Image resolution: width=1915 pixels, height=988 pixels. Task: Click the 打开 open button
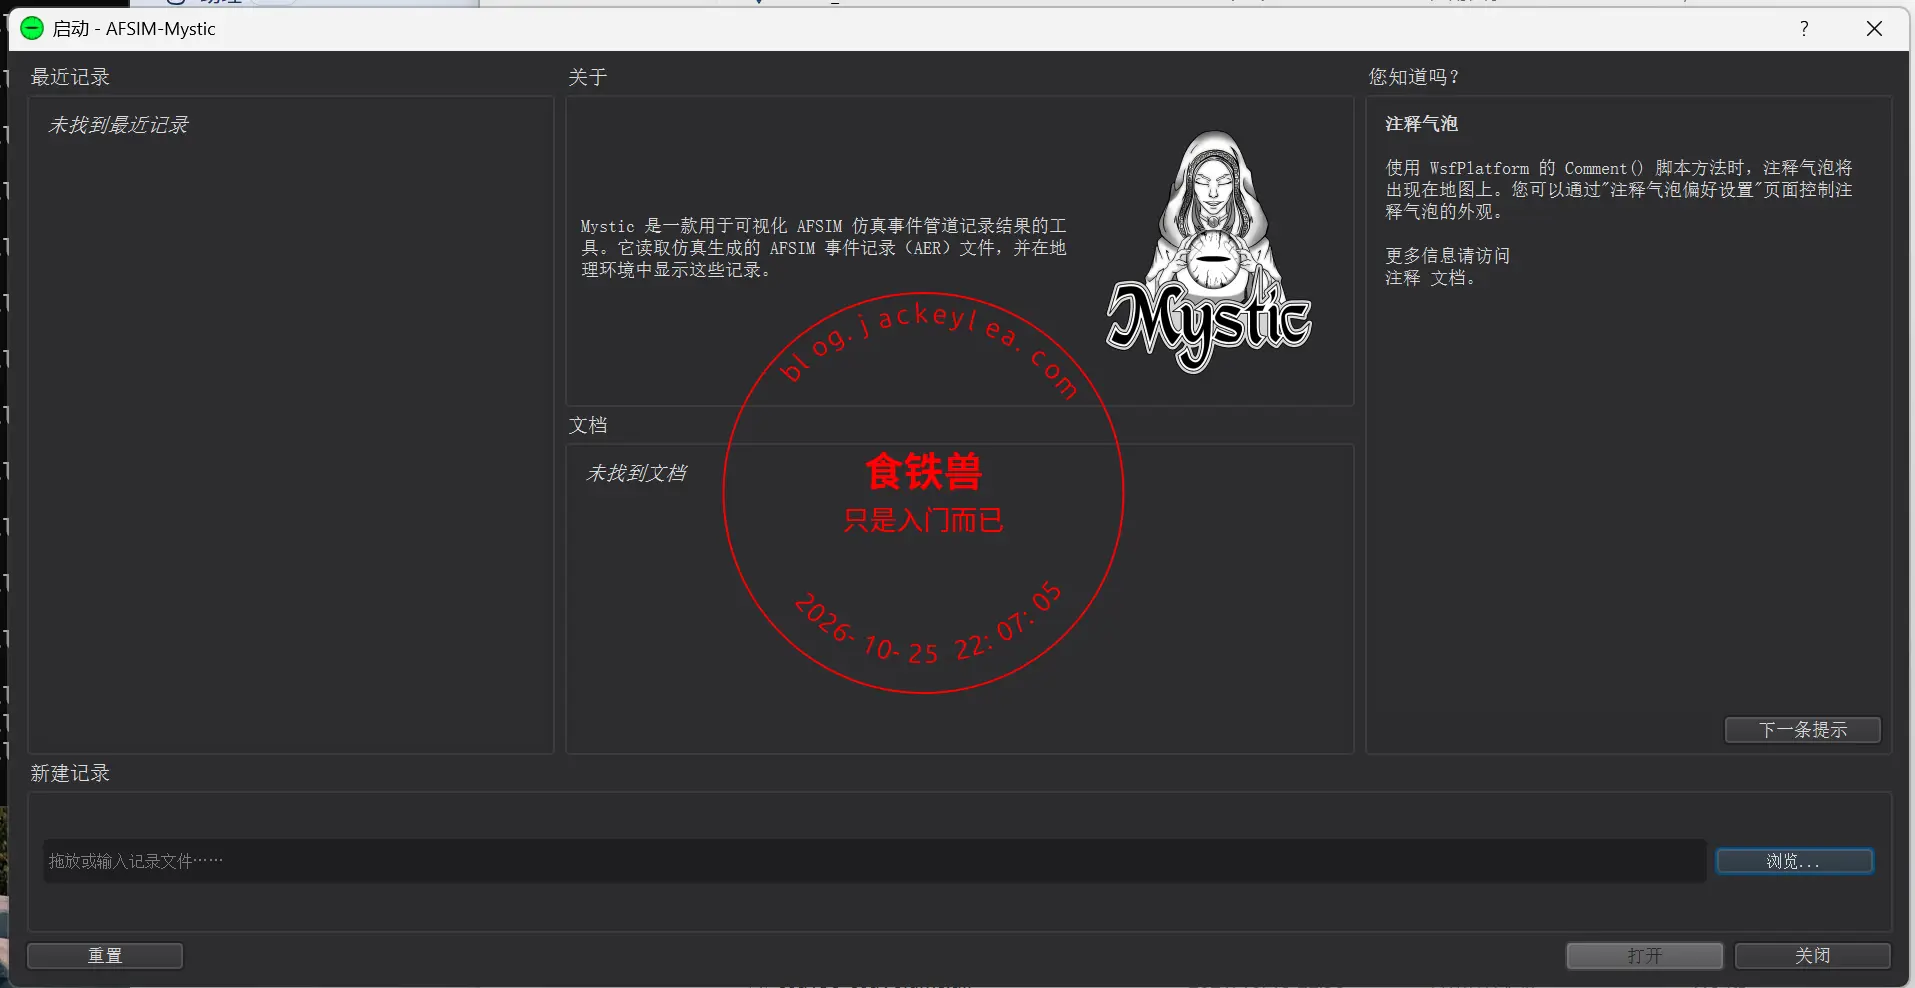[x=1644, y=956]
